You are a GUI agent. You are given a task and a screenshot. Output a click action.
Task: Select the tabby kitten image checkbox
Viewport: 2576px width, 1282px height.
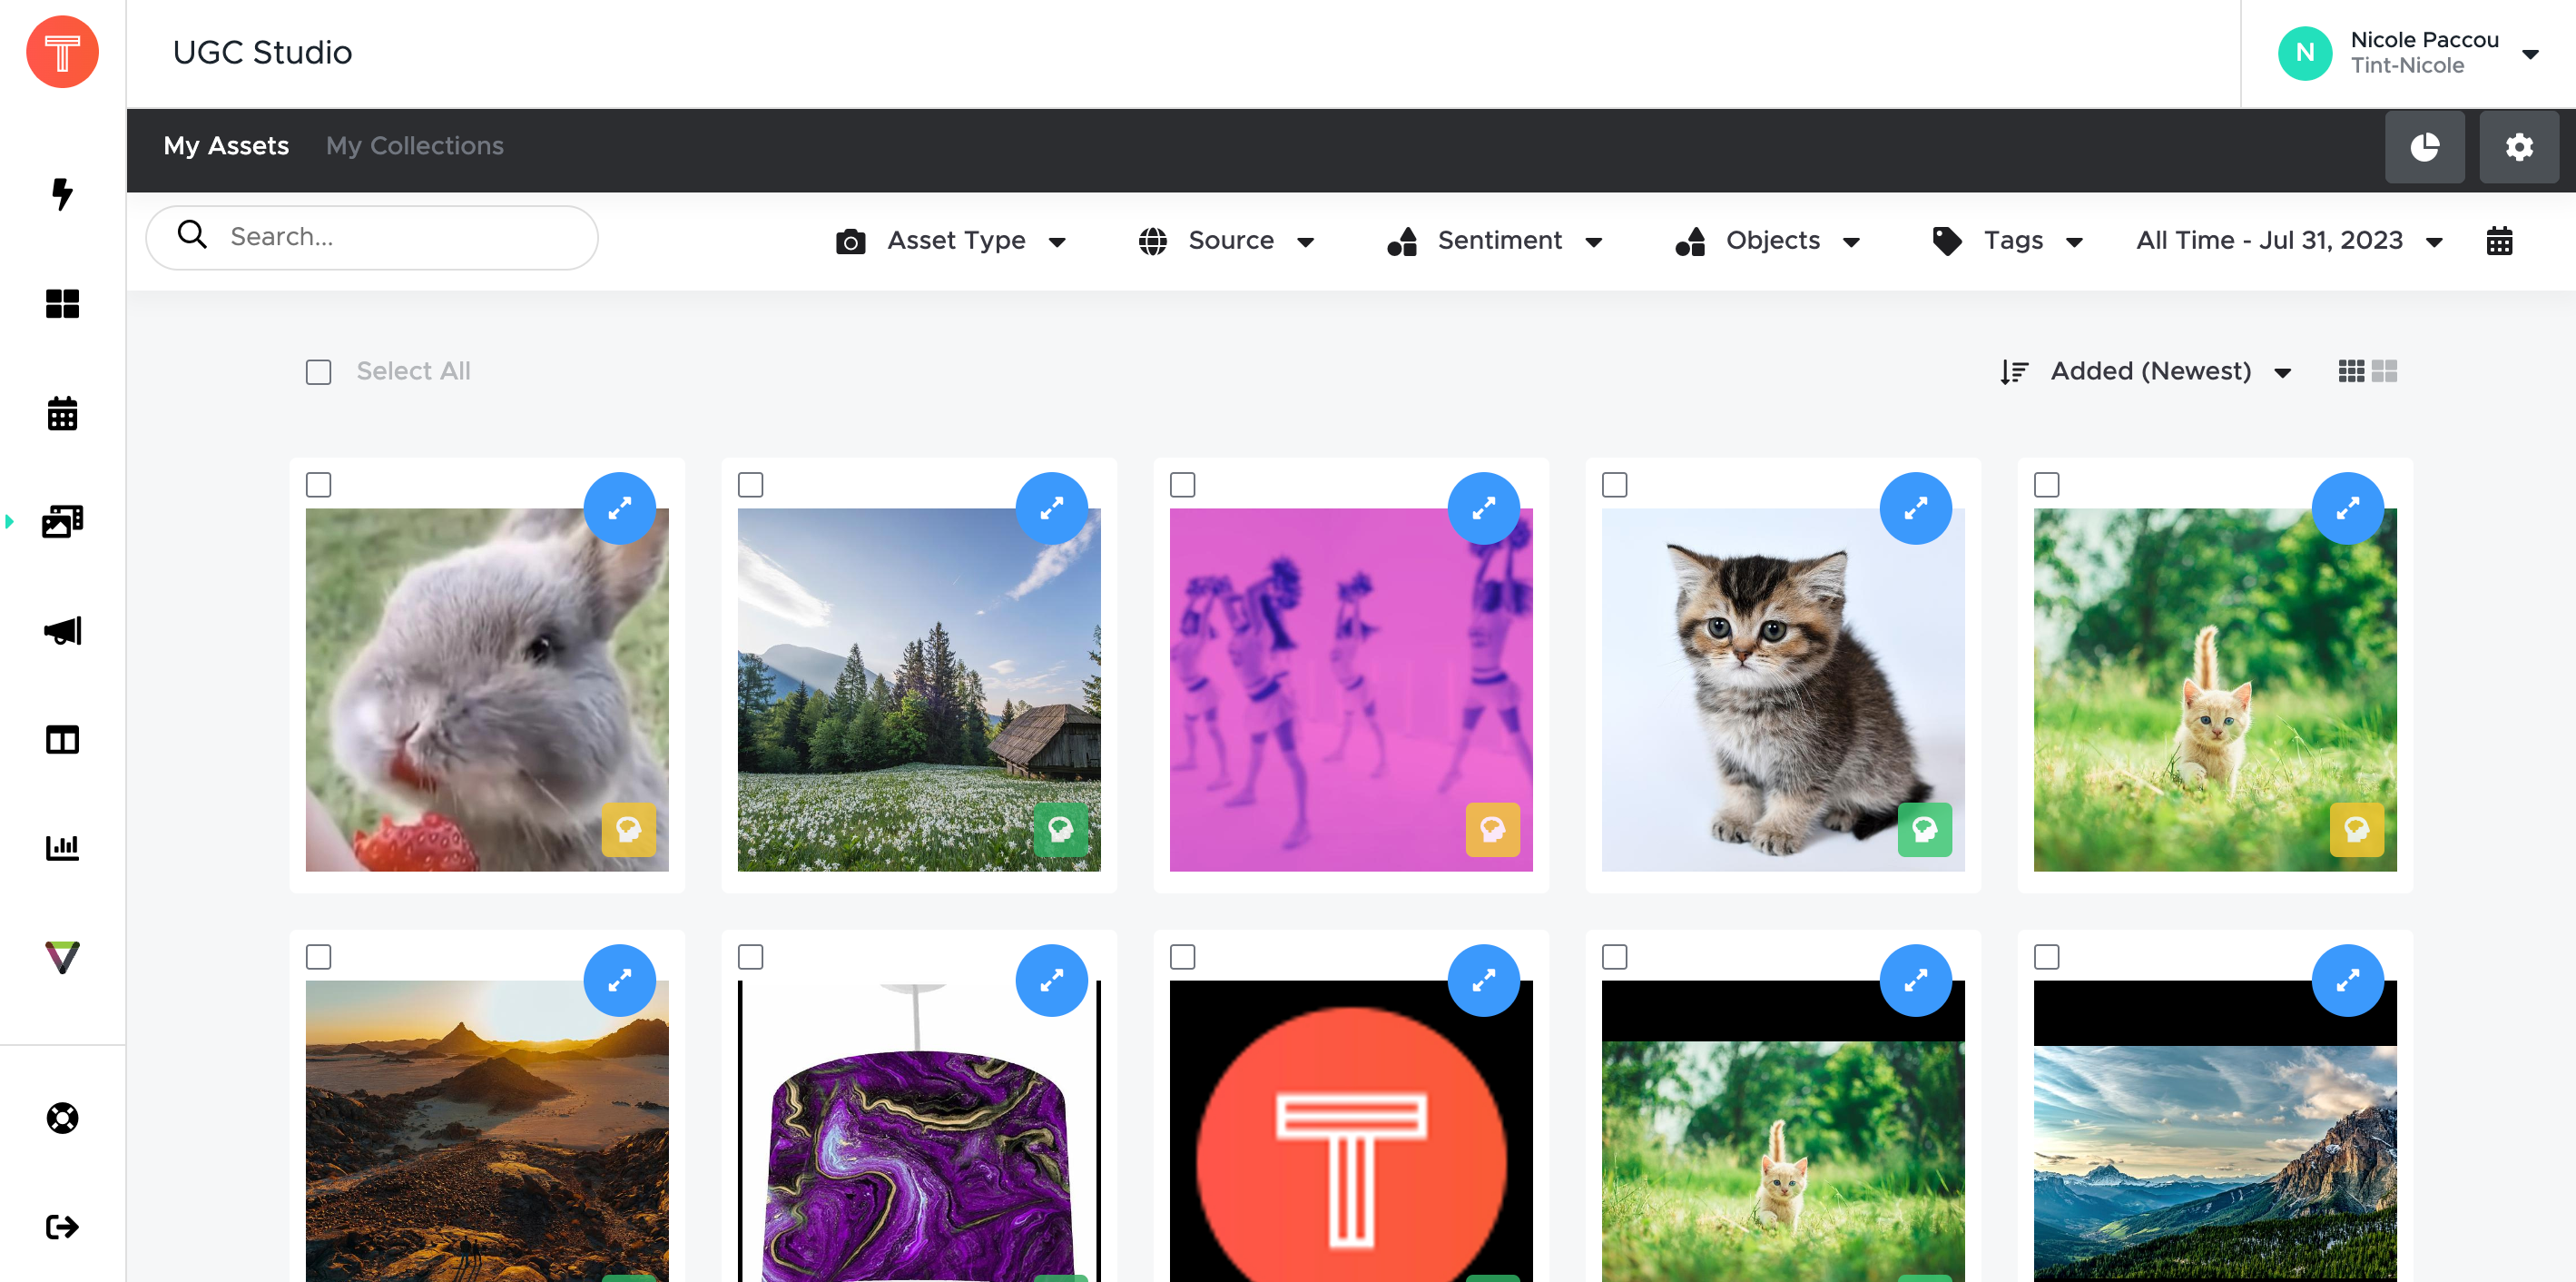coord(1615,485)
